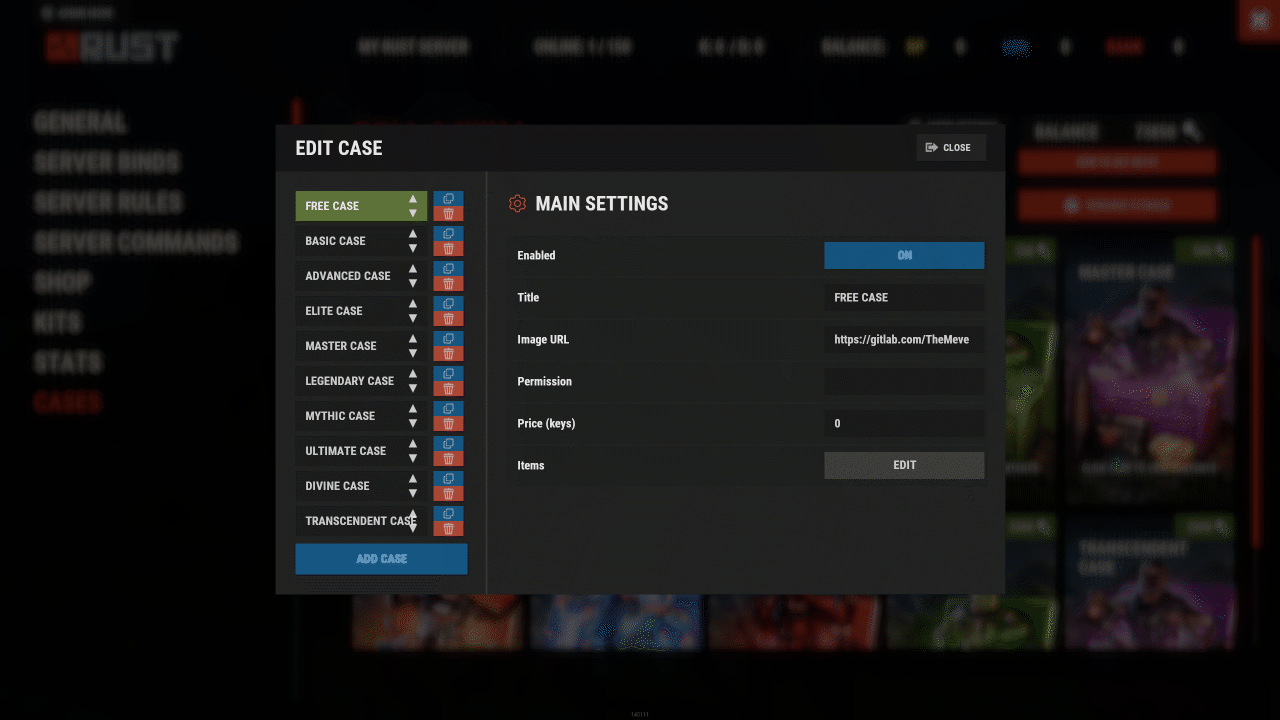The height and width of the screenshot is (720, 1280).
Task: Delete the Divine Case
Action: [x=448, y=494]
